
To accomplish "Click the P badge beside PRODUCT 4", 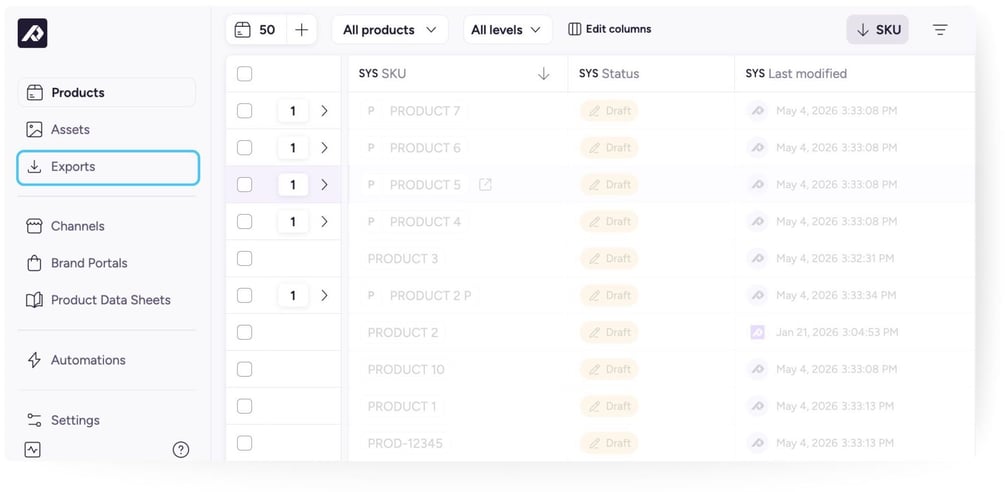I will (370, 222).
